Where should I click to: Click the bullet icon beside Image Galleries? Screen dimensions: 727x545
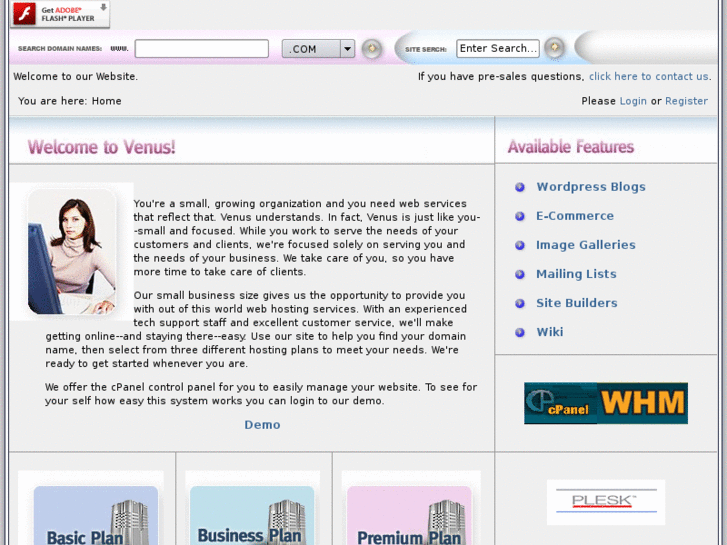click(520, 245)
